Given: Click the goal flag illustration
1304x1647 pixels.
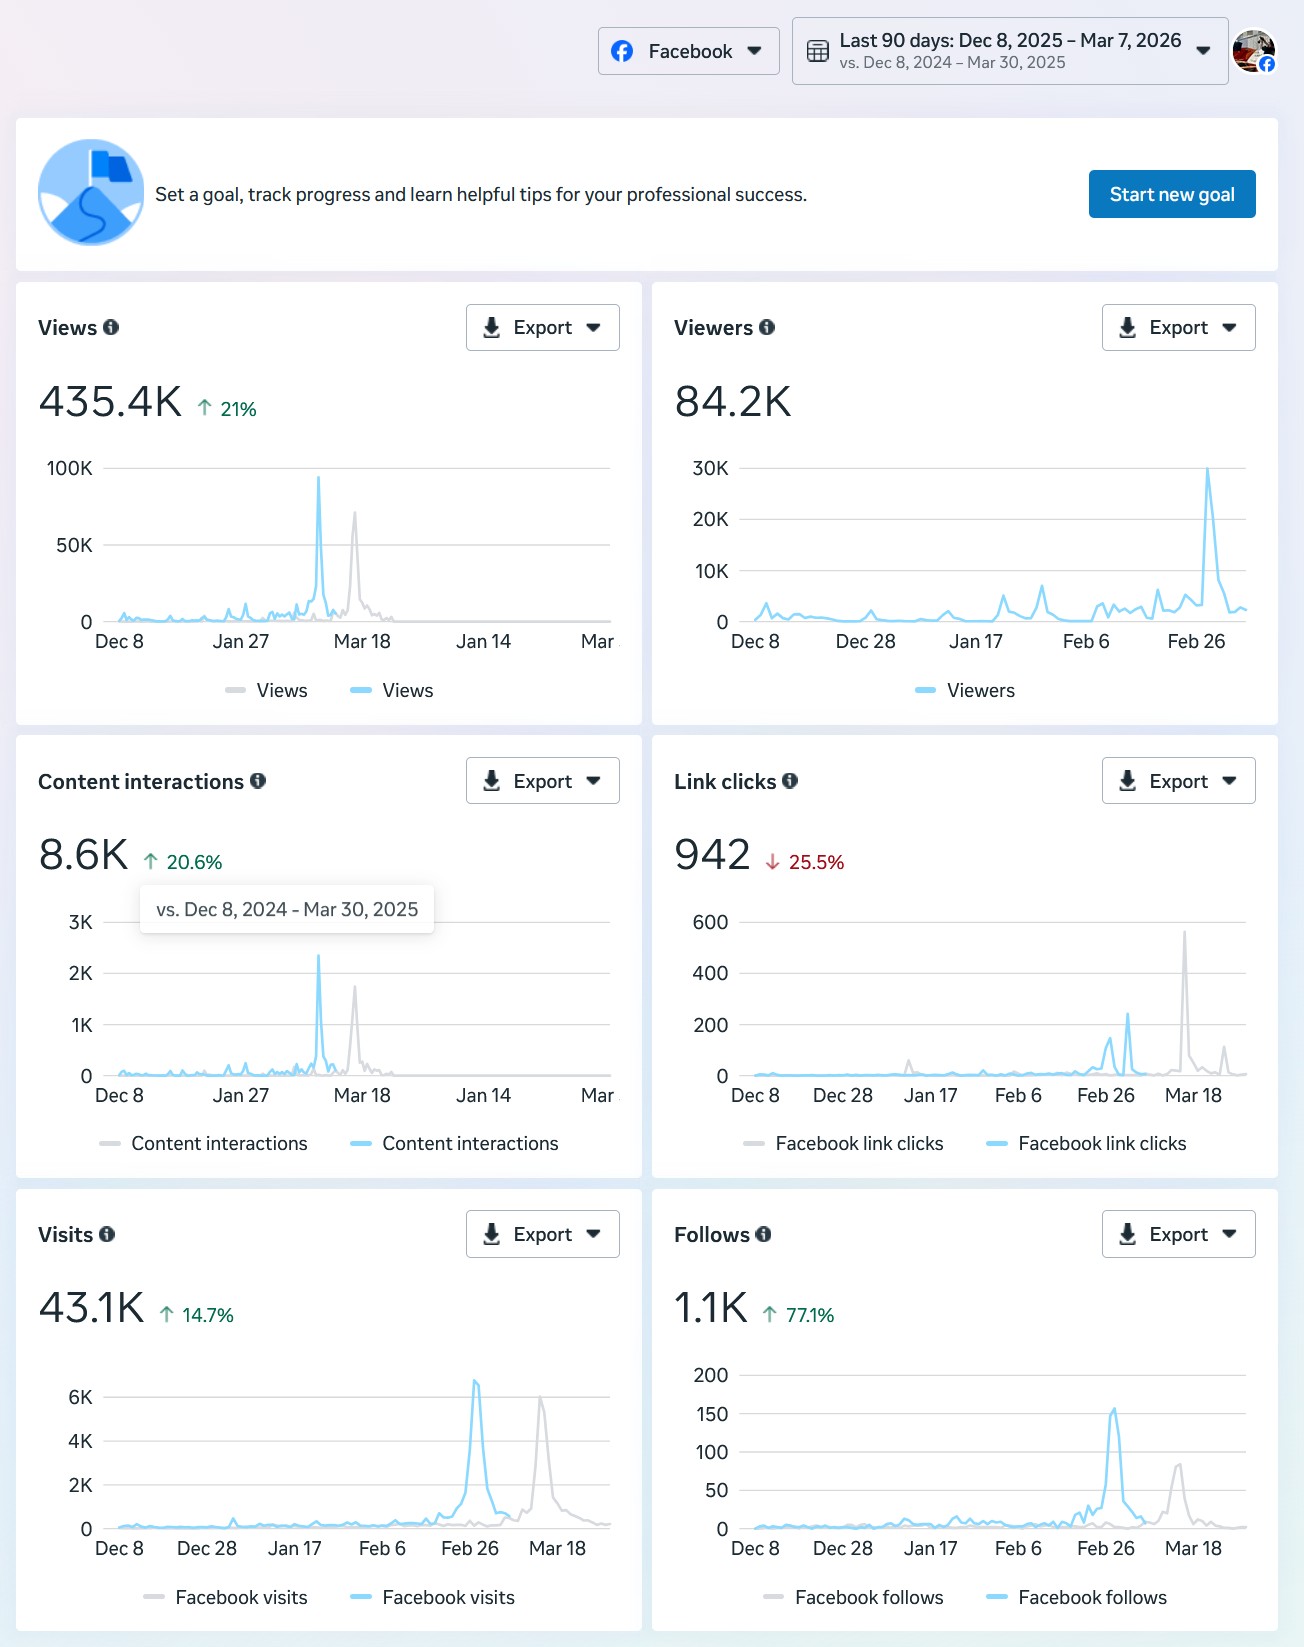Looking at the screenshot, I should point(91,192).
